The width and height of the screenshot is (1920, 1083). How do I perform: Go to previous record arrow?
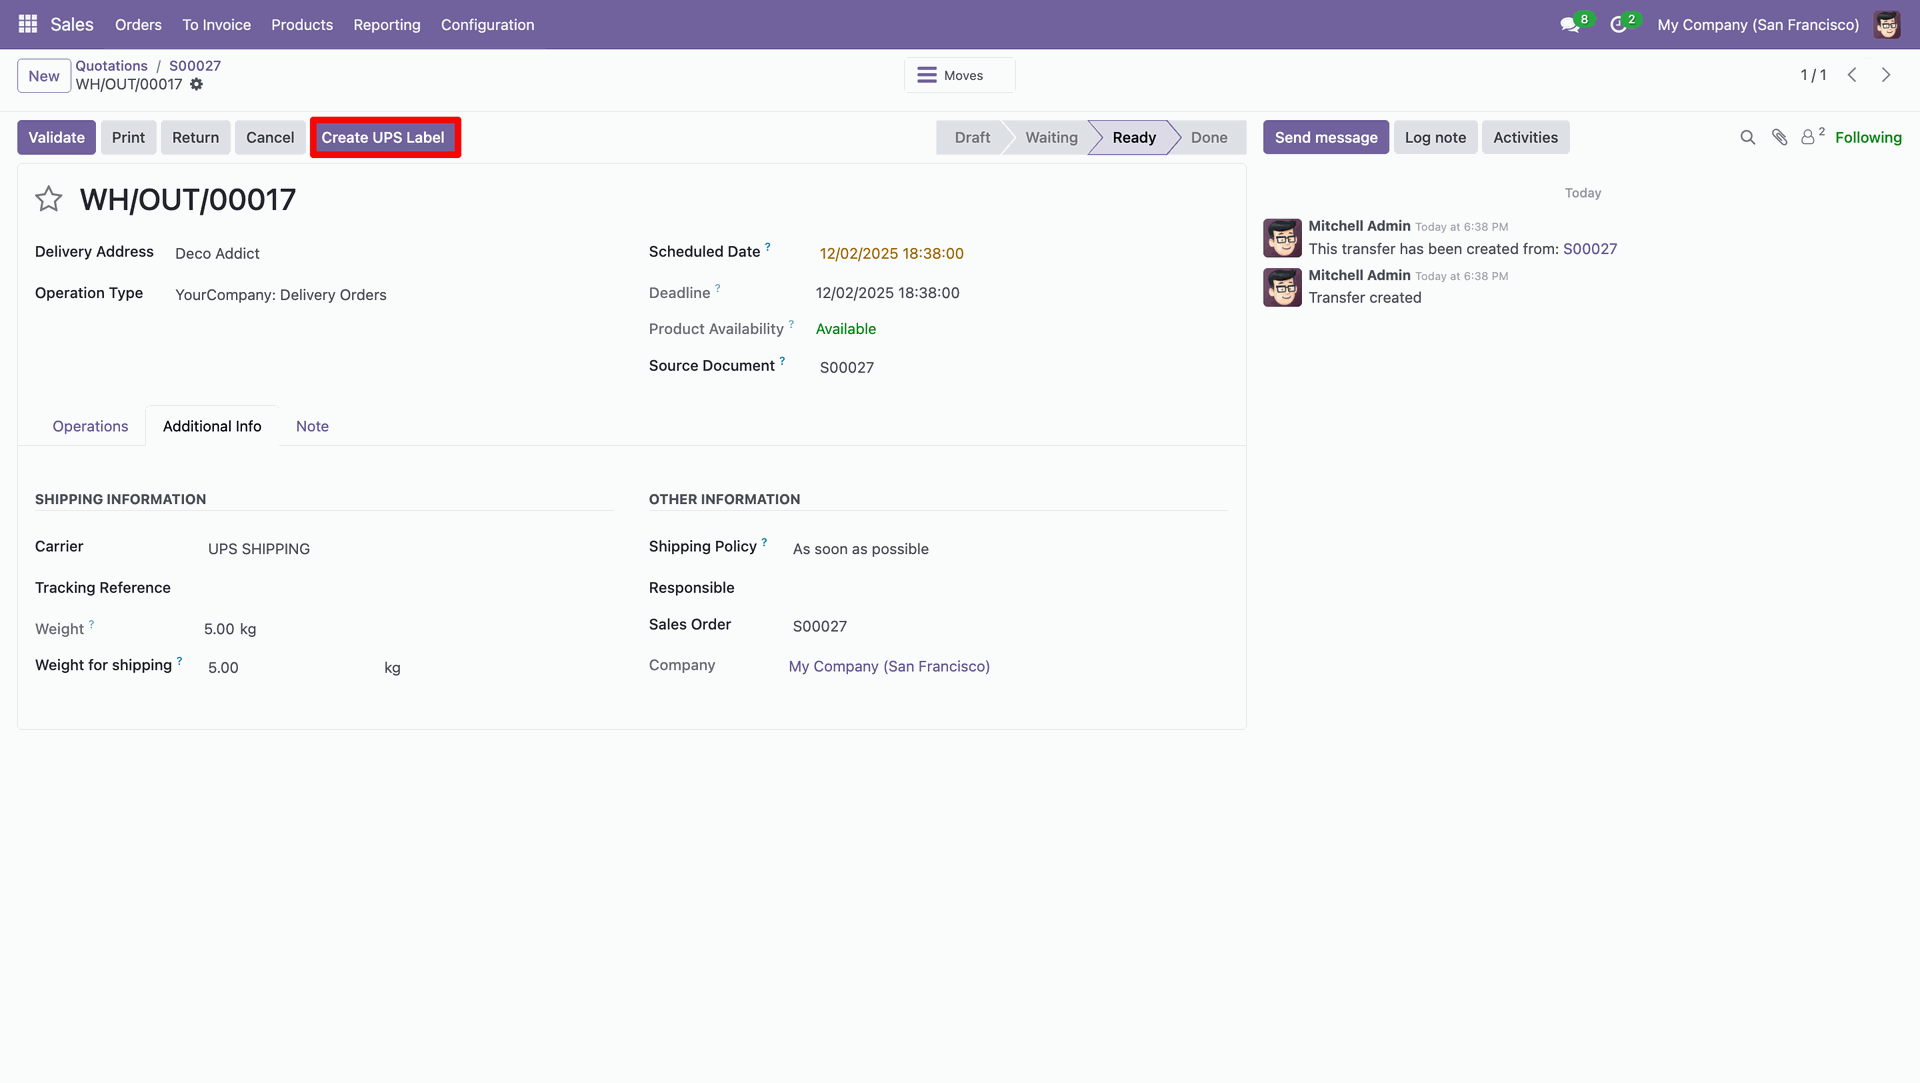1852,75
